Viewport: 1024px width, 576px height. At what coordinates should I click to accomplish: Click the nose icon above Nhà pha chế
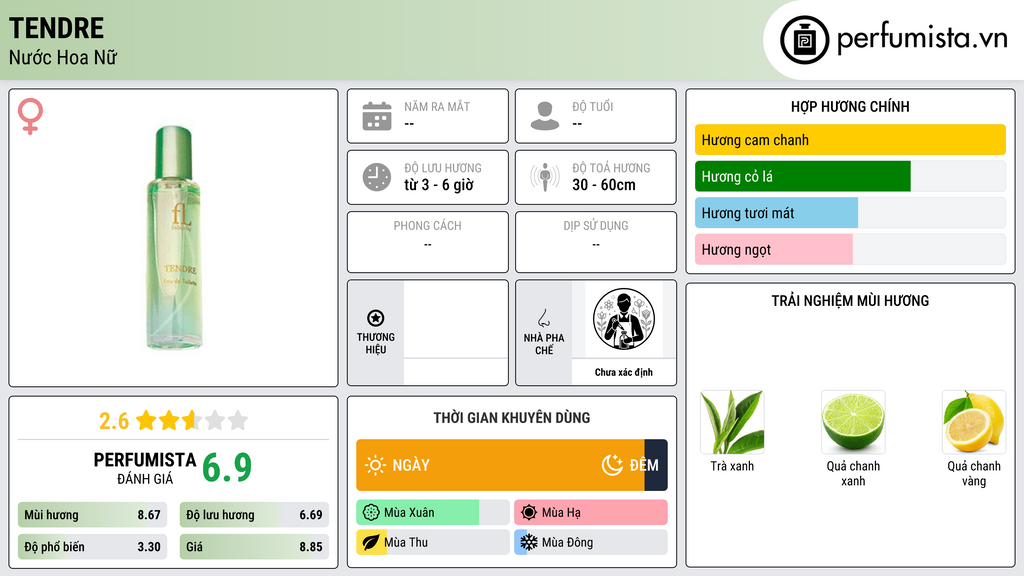pos(543,318)
